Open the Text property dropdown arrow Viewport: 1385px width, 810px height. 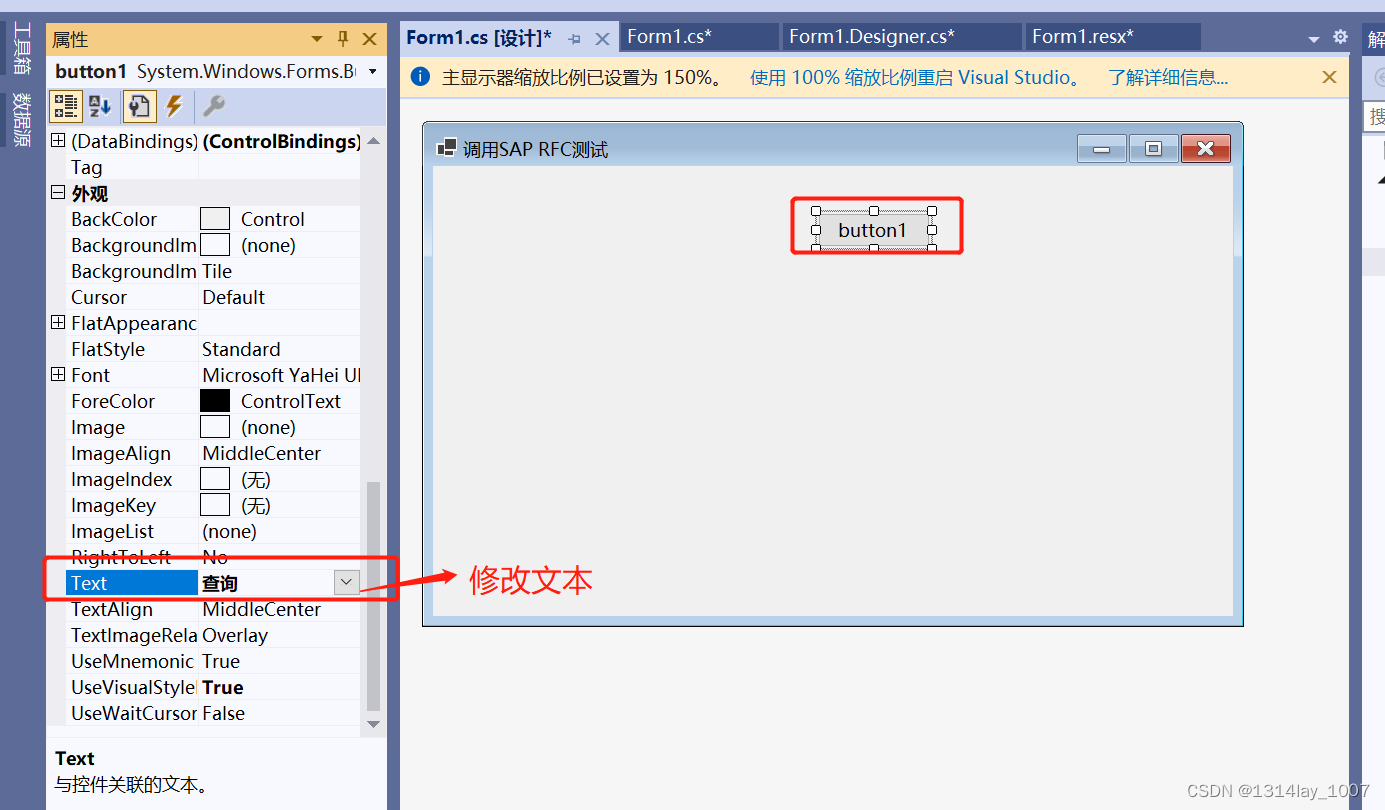(346, 583)
